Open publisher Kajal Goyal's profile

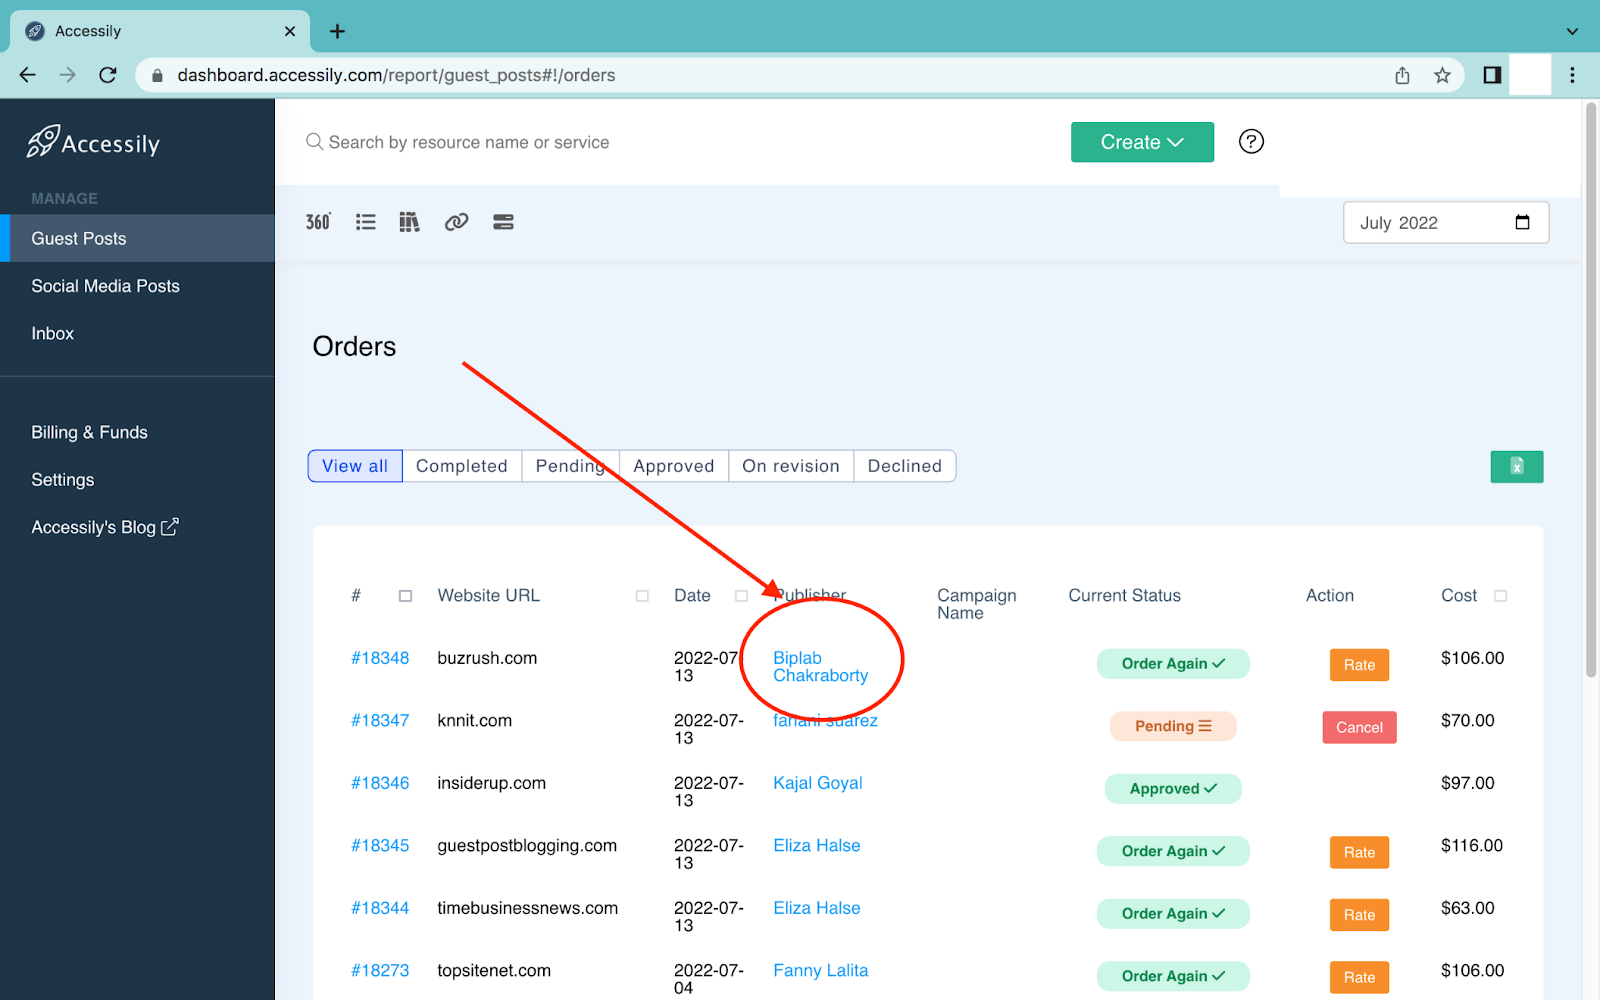coord(818,783)
